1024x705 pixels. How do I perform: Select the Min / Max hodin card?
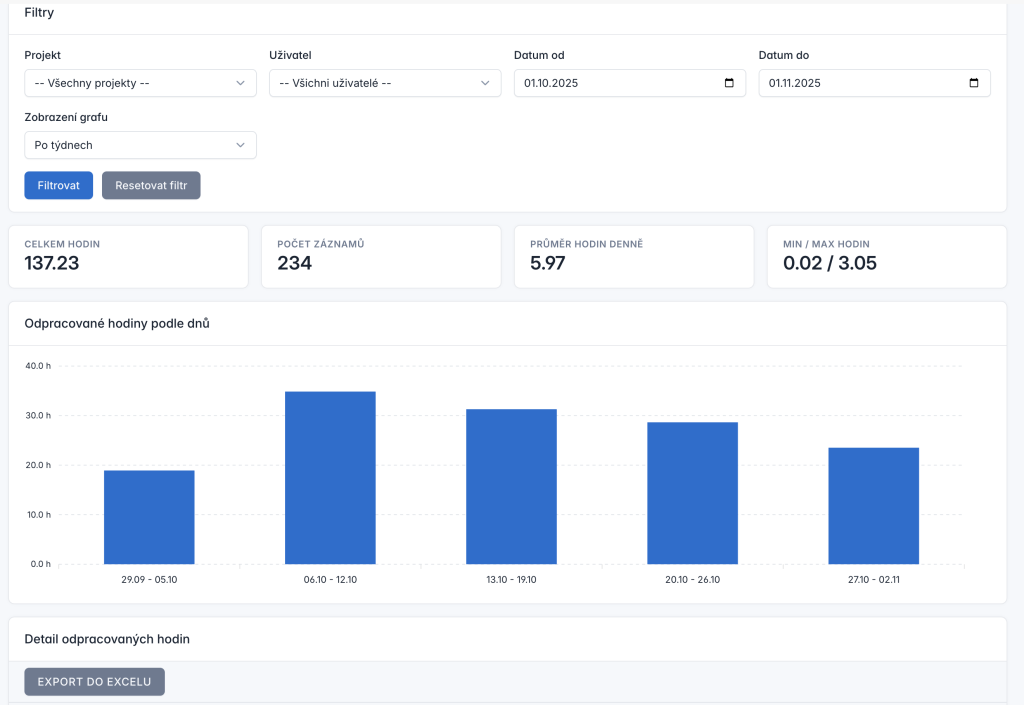[886, 257]
